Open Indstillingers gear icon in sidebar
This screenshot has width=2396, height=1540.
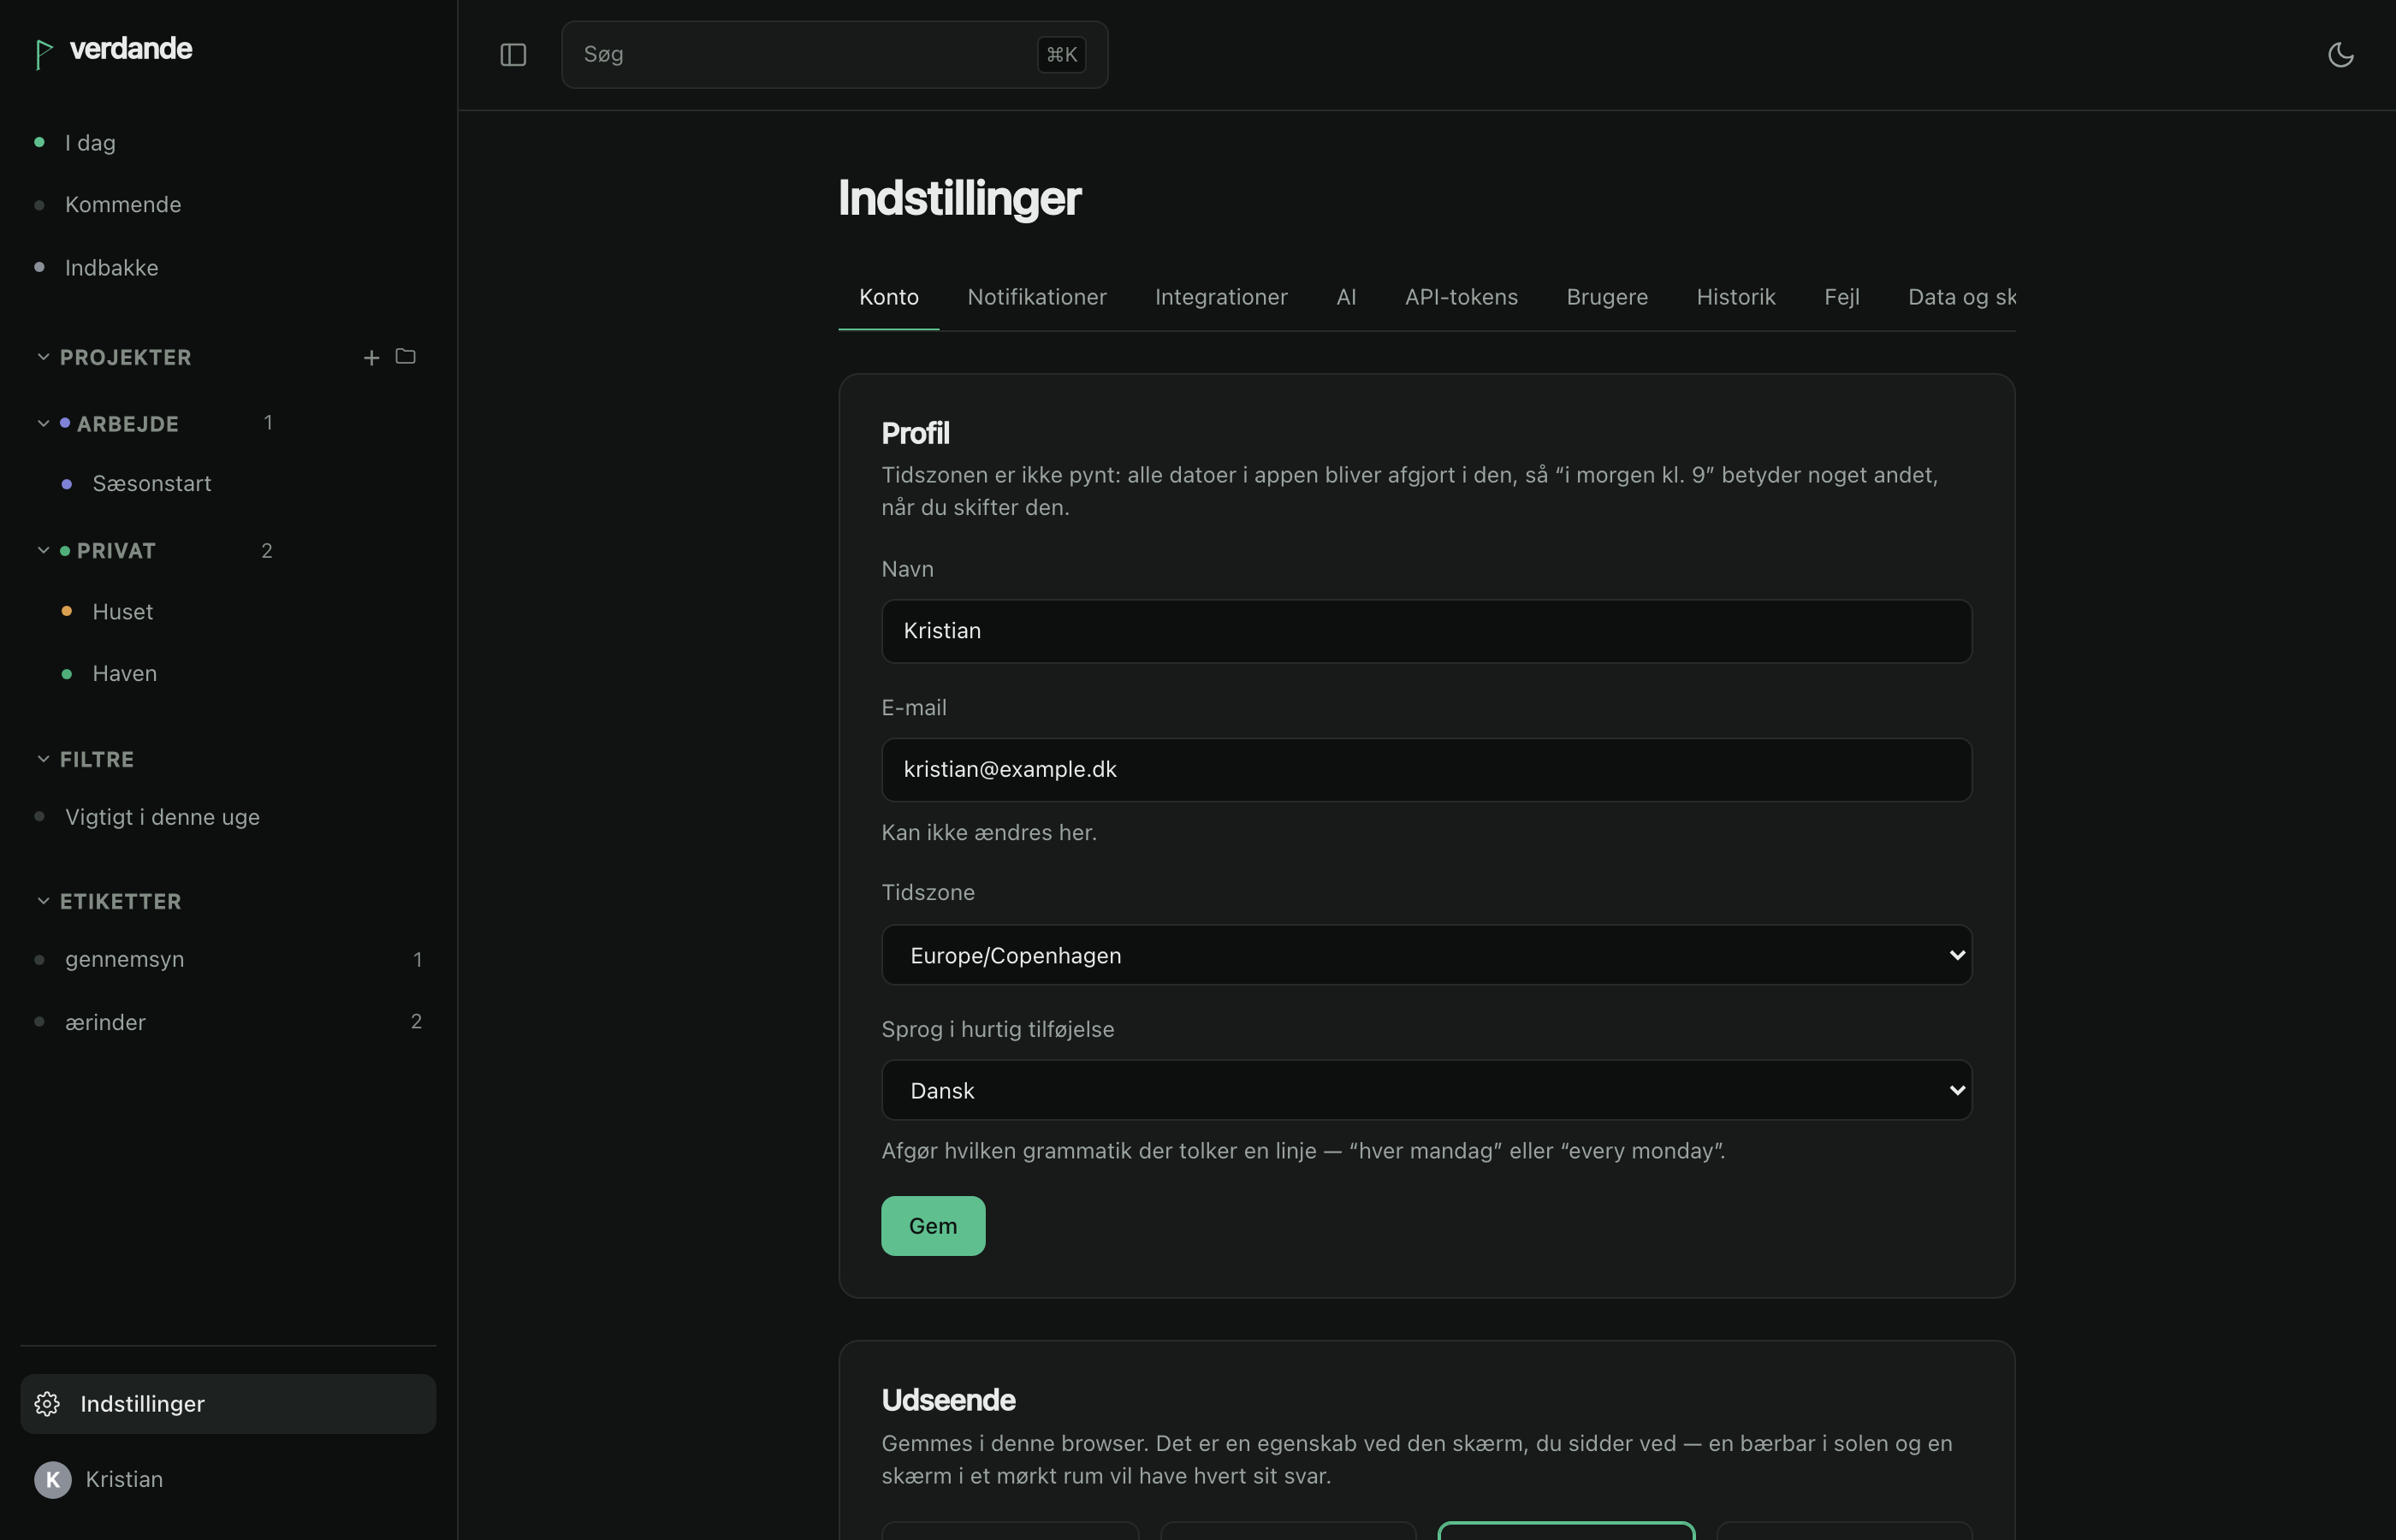tap(47, 1403)
